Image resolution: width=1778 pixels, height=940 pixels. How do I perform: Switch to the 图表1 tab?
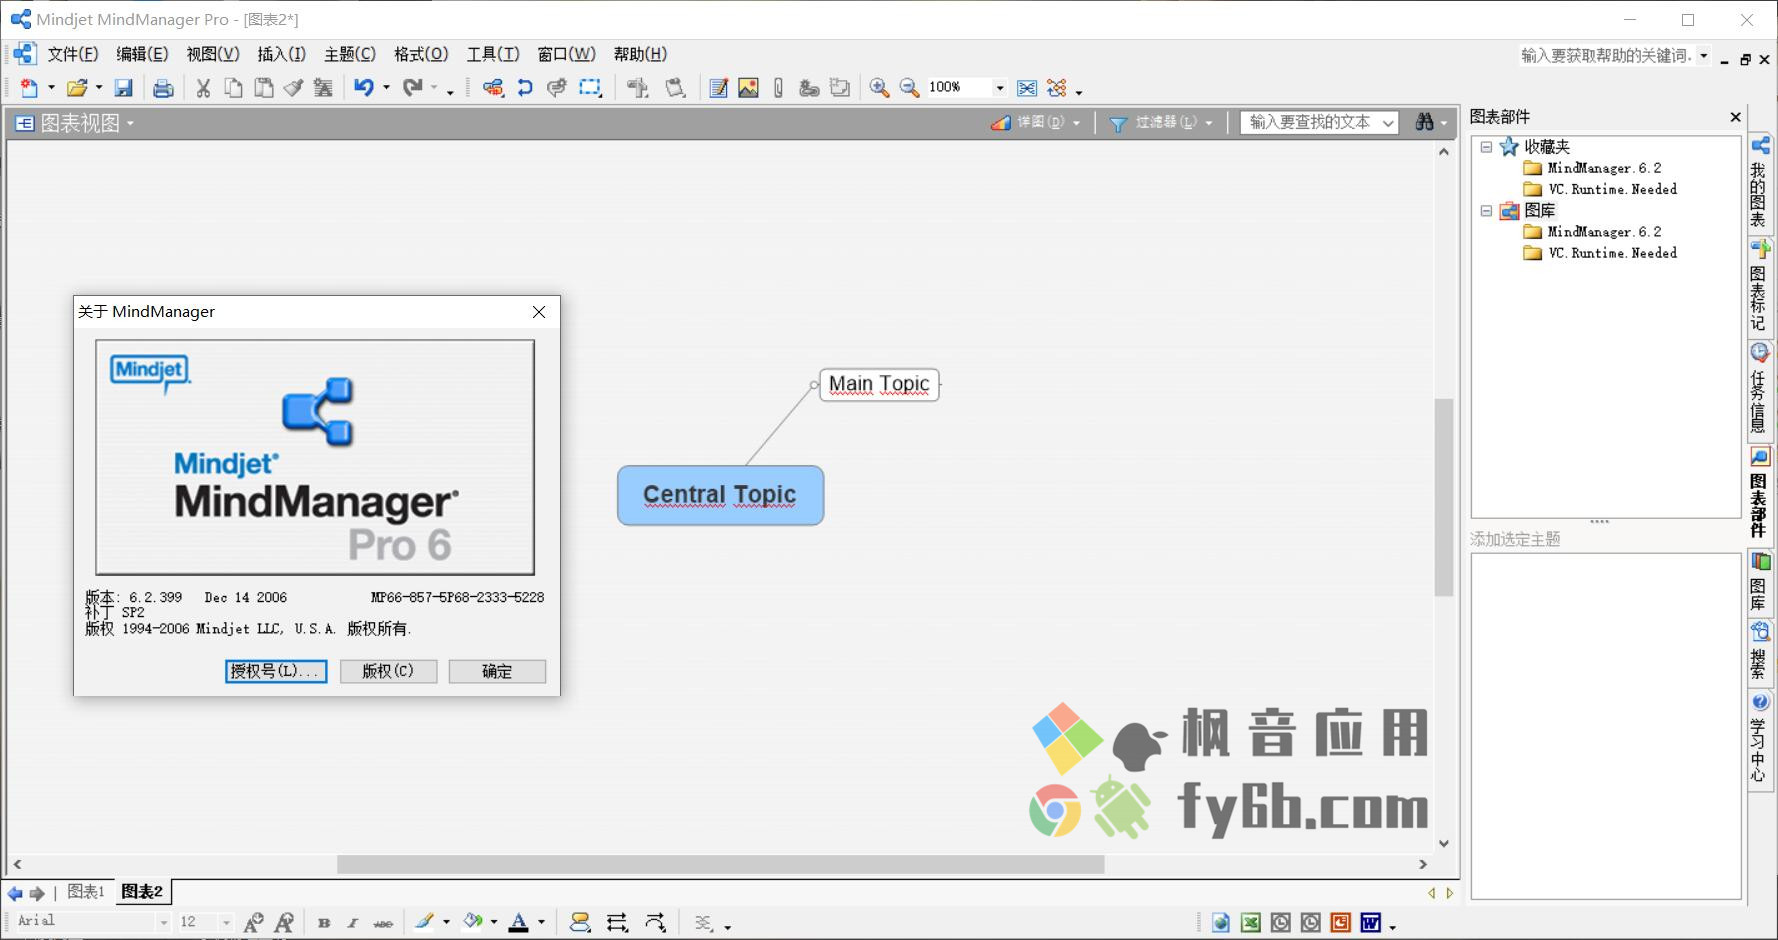tap(86, 892)
